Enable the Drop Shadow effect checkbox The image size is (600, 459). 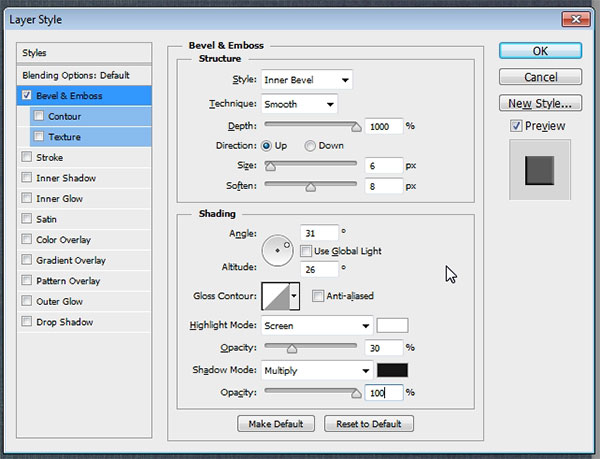(26, 322)
